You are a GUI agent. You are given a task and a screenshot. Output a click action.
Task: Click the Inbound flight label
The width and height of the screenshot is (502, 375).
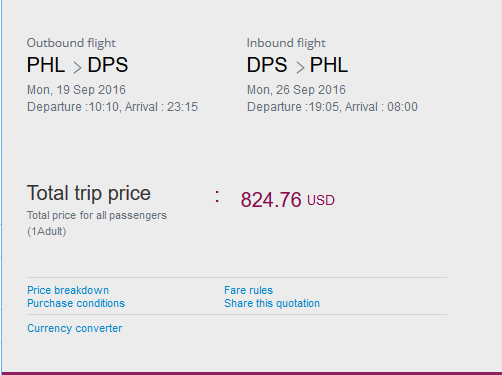286,43
